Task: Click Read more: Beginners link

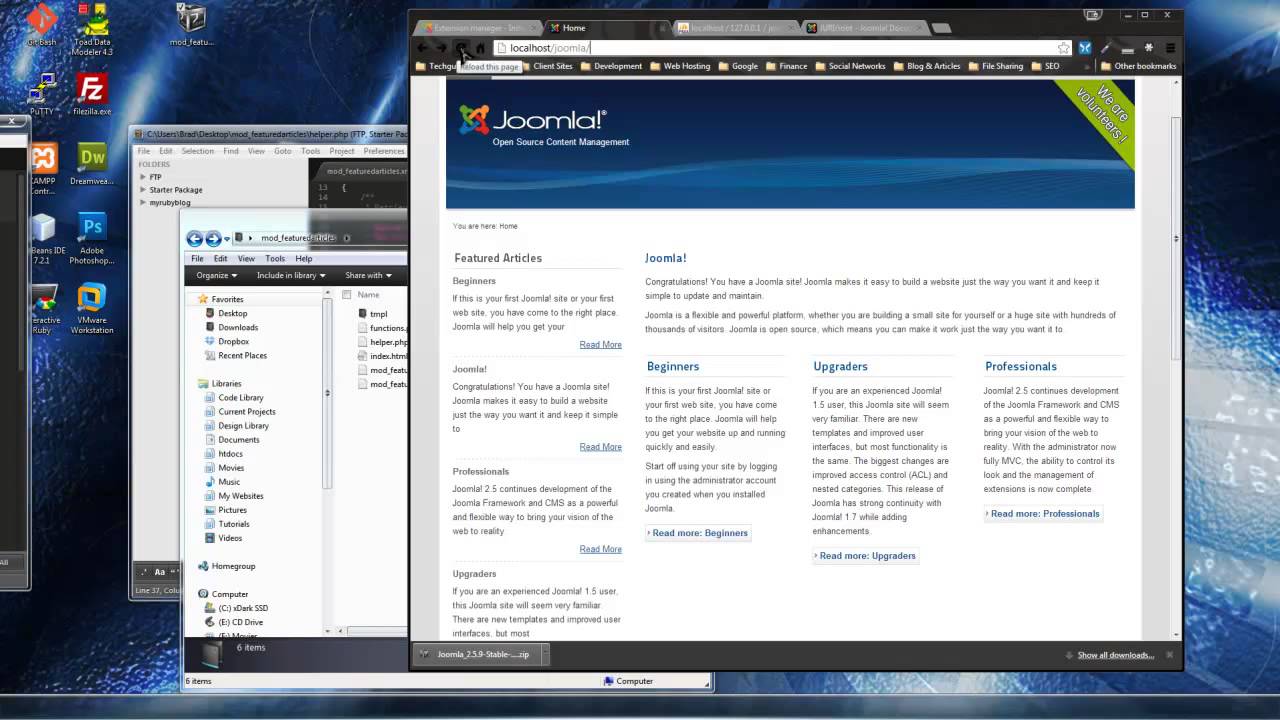Action: click(699, 533)
